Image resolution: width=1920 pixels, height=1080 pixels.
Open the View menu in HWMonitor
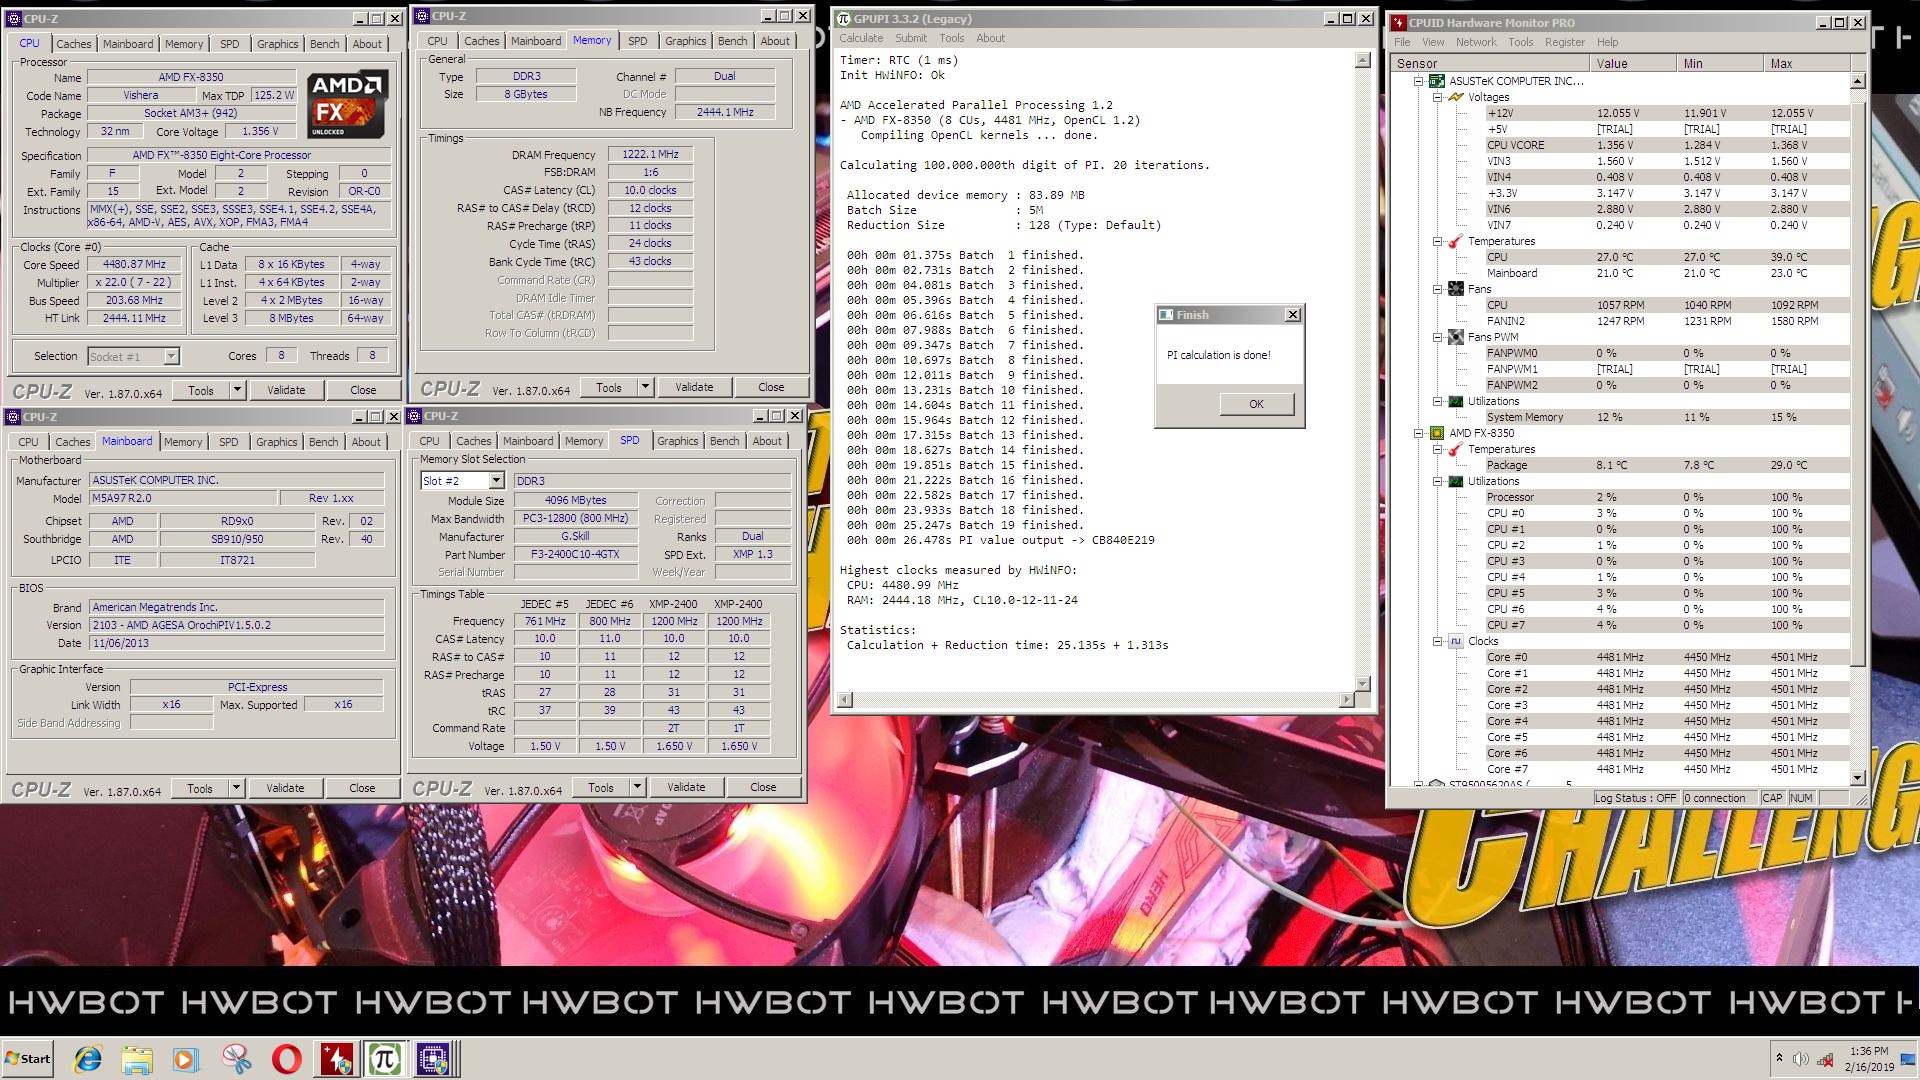(1433, 42)
